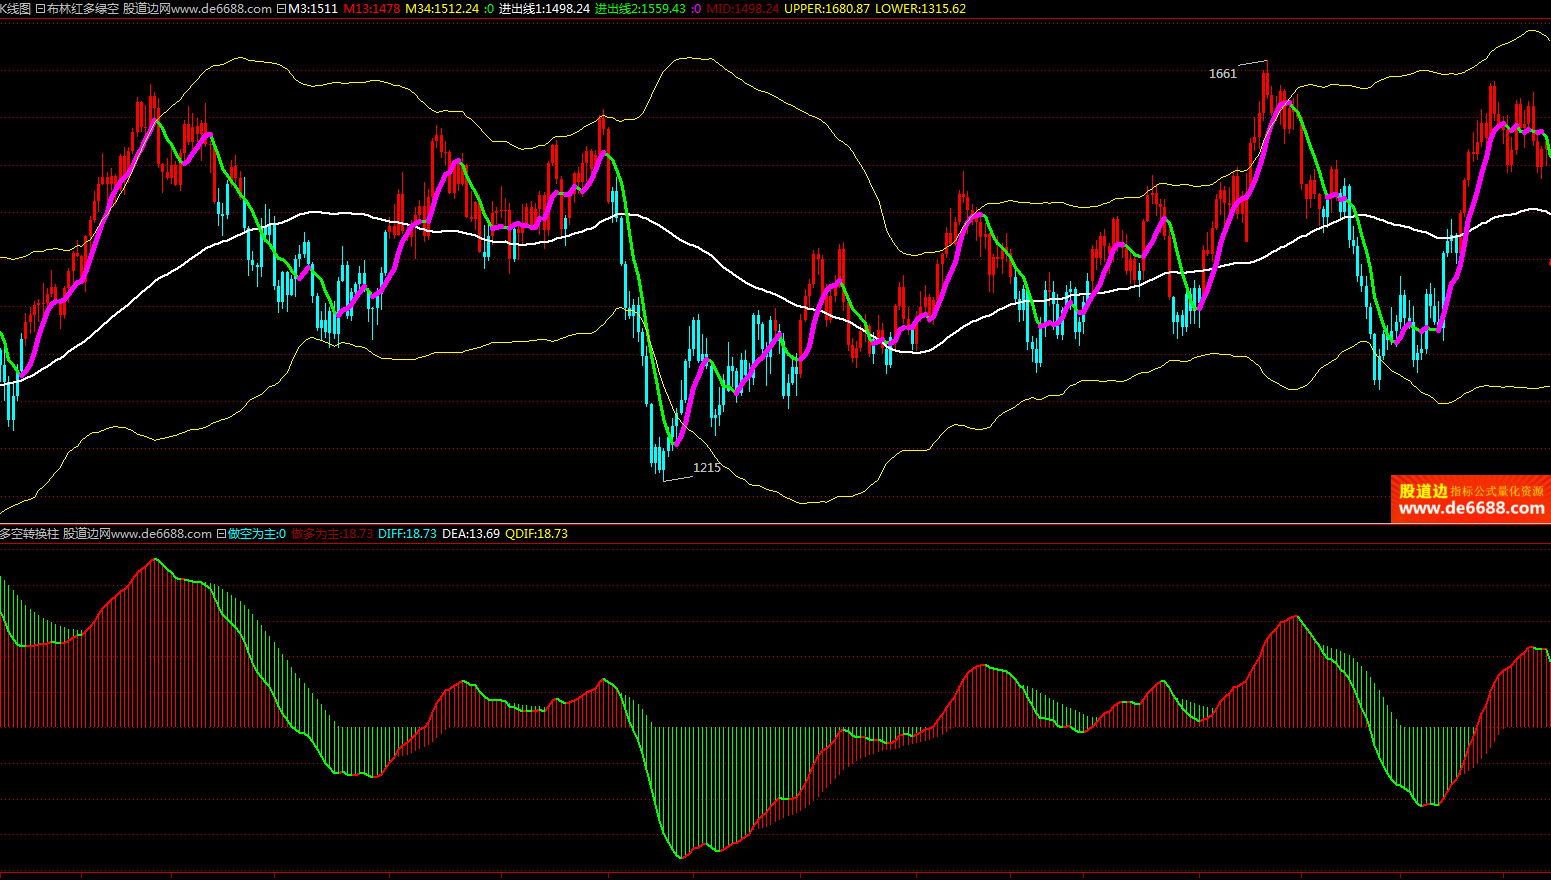Click the 多空转换柱 sub-chart title
Viewport: 1551px width, 880px height.
click(29, 534)
